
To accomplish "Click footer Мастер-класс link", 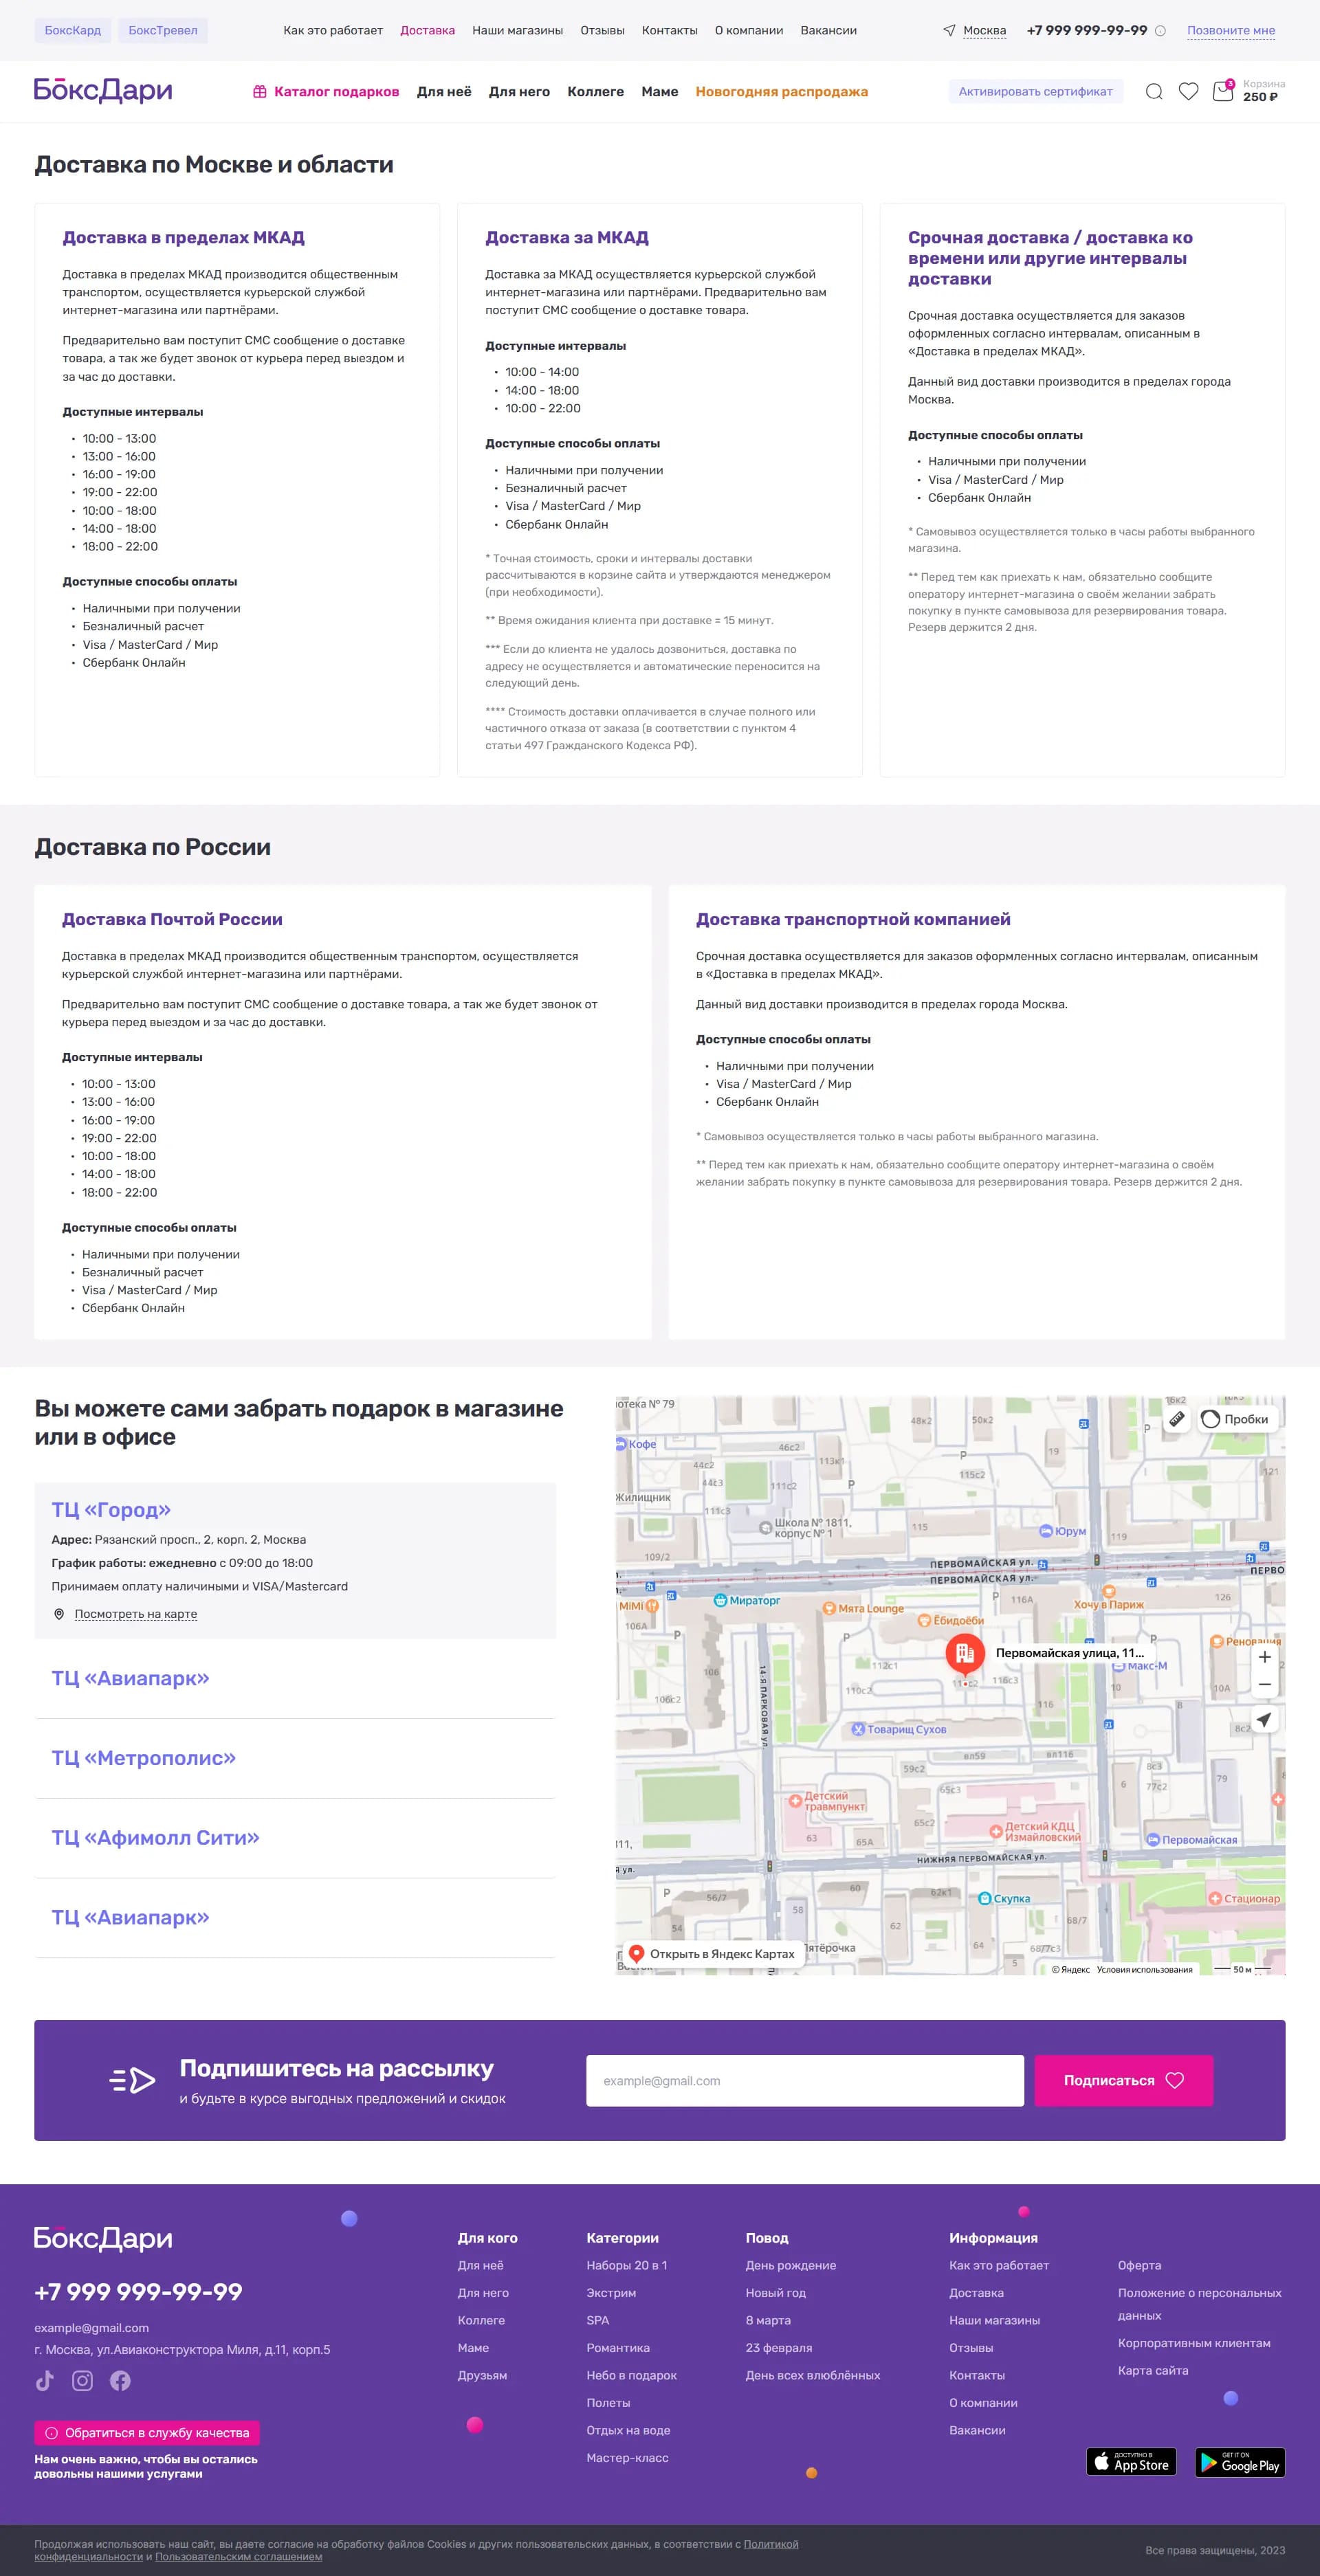I will tap(627, 2458).
